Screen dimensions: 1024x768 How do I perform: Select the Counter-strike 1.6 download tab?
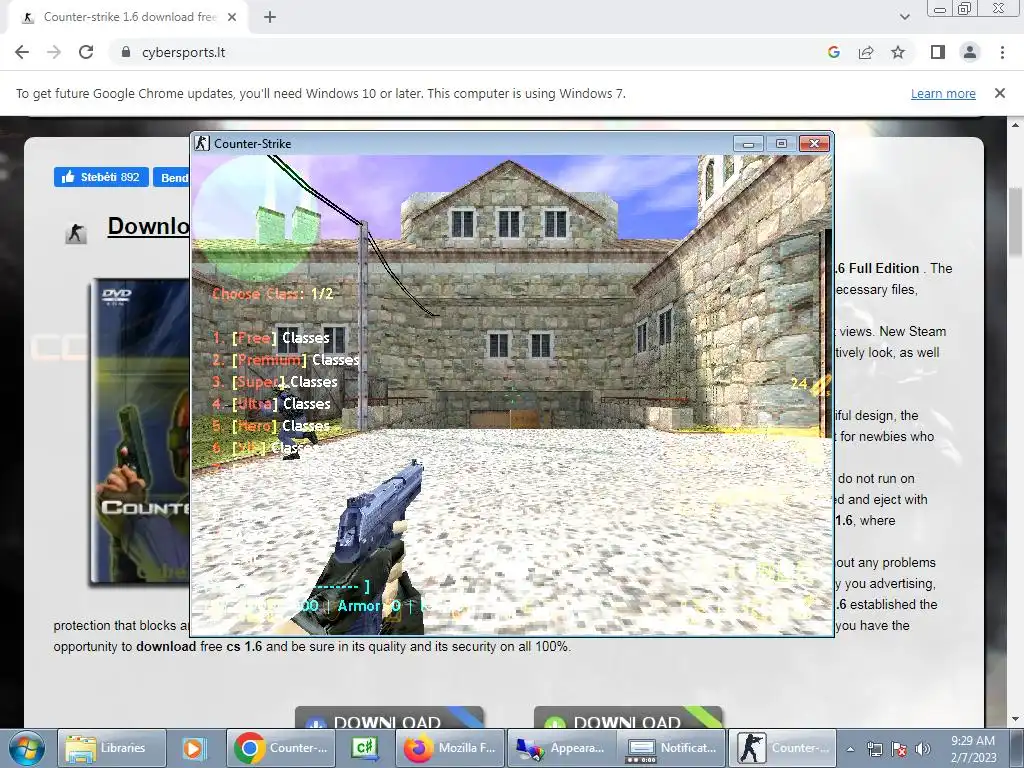pyautogui.click(x=129, y=17)
